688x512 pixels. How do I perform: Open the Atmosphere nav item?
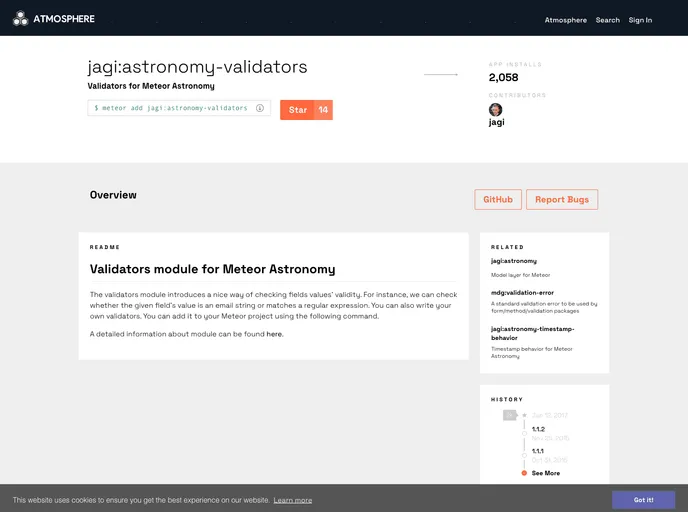566,20
